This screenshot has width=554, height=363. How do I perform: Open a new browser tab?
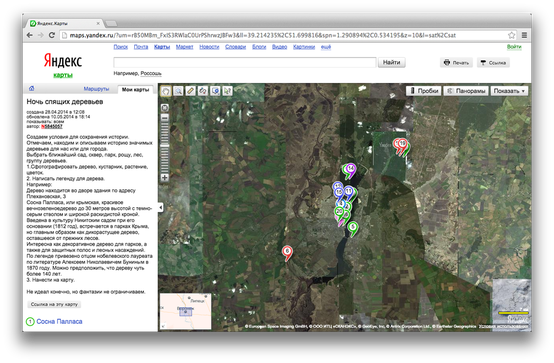pyautogui.click(x=111, y=24)
